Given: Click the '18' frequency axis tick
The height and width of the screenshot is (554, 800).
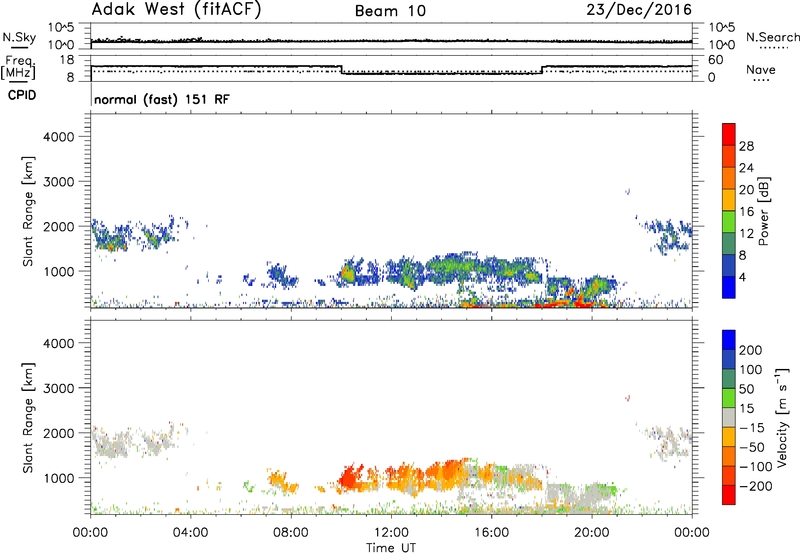Looking at the screenshot, I should click(x=67, y=60).
